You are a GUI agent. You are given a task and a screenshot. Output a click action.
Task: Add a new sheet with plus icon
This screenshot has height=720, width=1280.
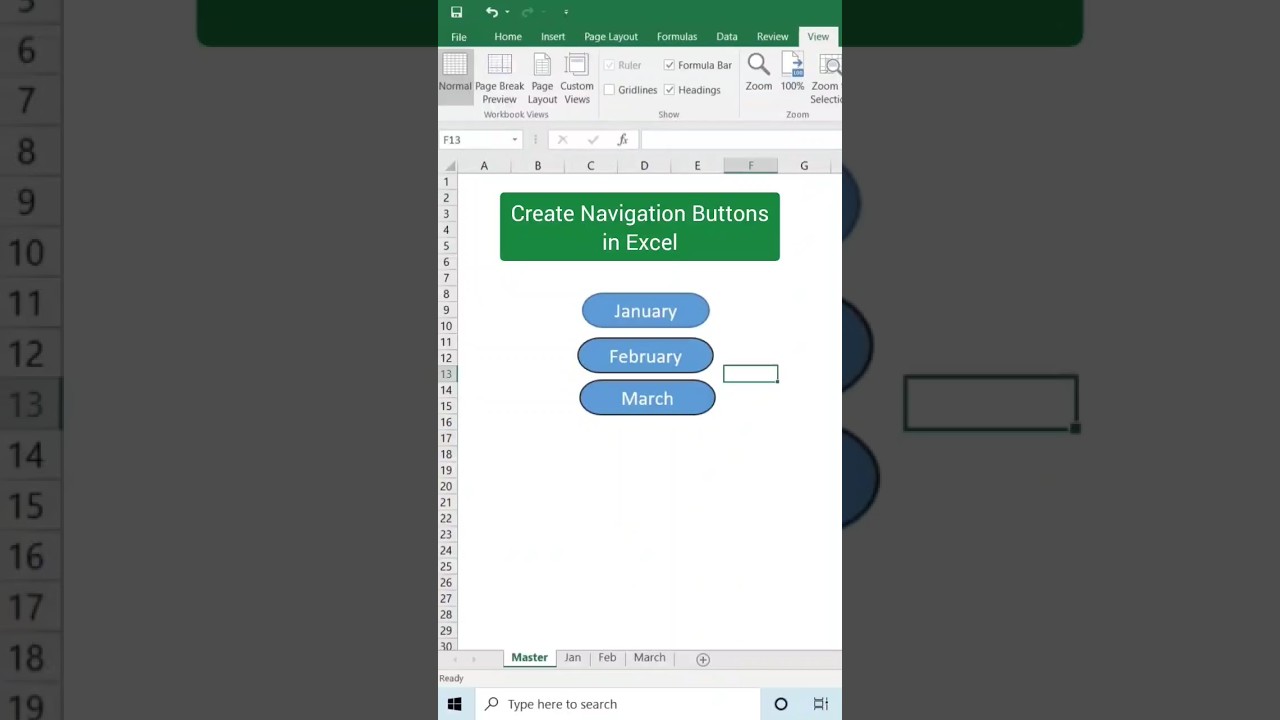click(703, 659)
